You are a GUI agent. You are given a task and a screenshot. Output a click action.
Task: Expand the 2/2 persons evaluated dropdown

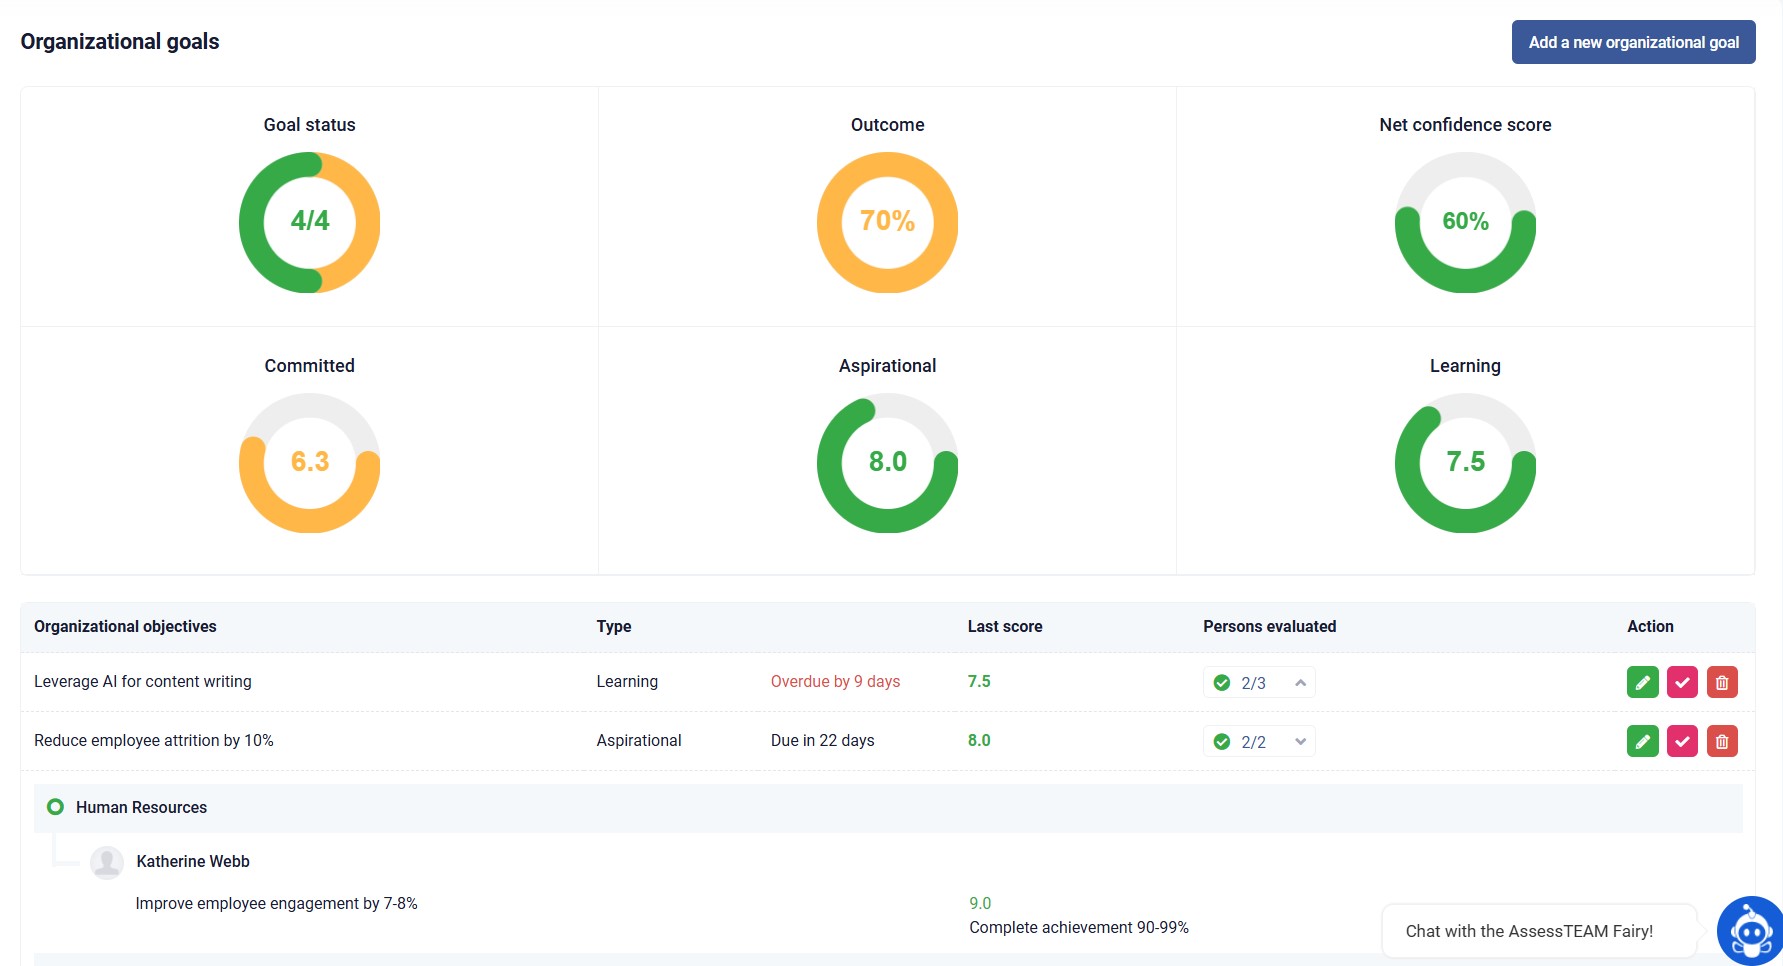pyautogui.click(x=1300, y=742)
